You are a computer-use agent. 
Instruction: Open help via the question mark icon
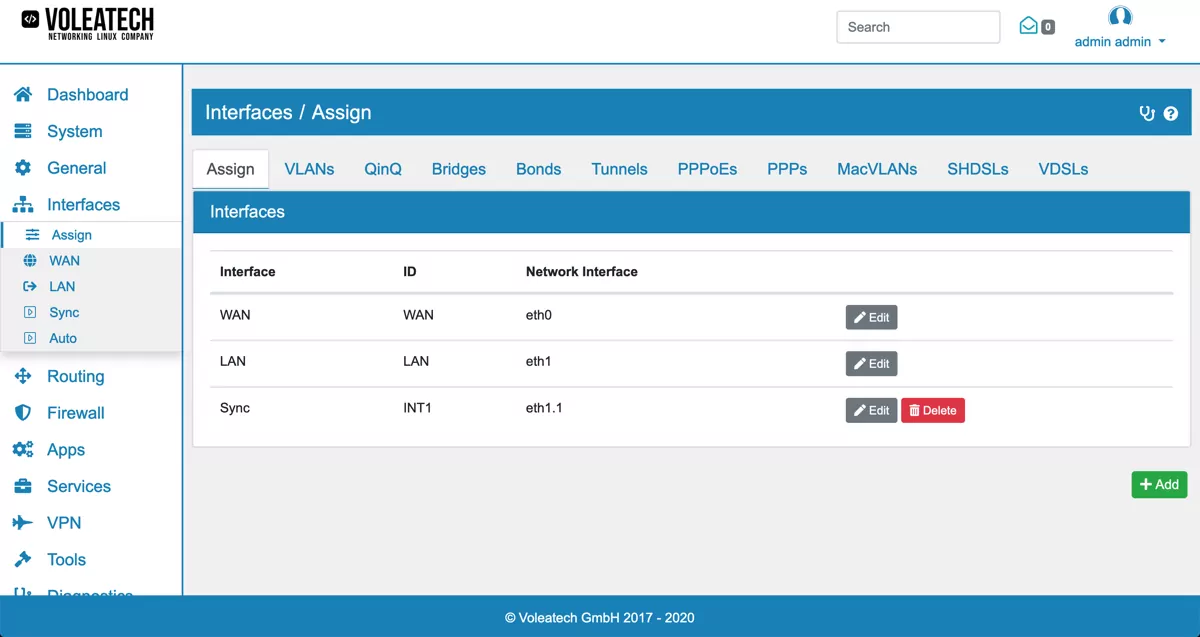point(1171,113)
